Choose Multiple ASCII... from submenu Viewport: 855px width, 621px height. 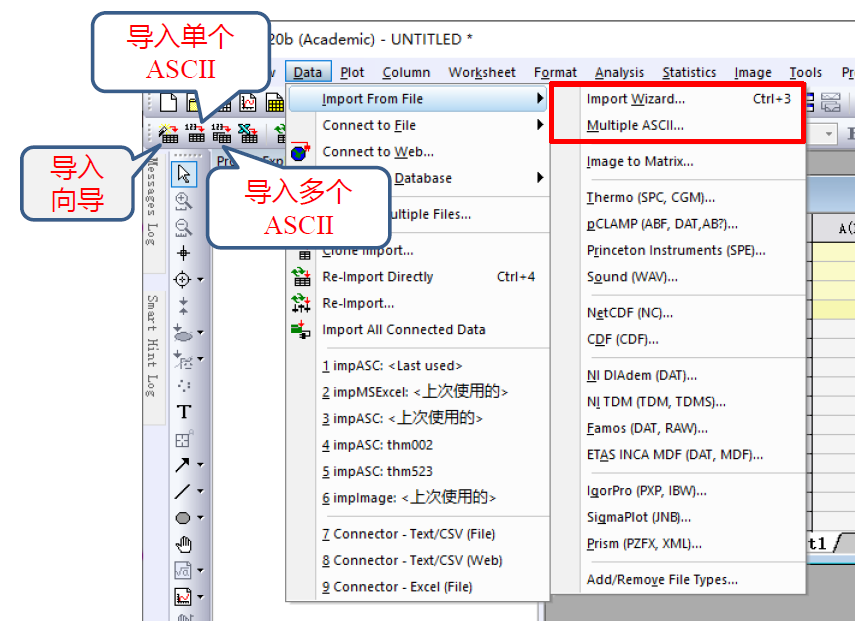635,126
